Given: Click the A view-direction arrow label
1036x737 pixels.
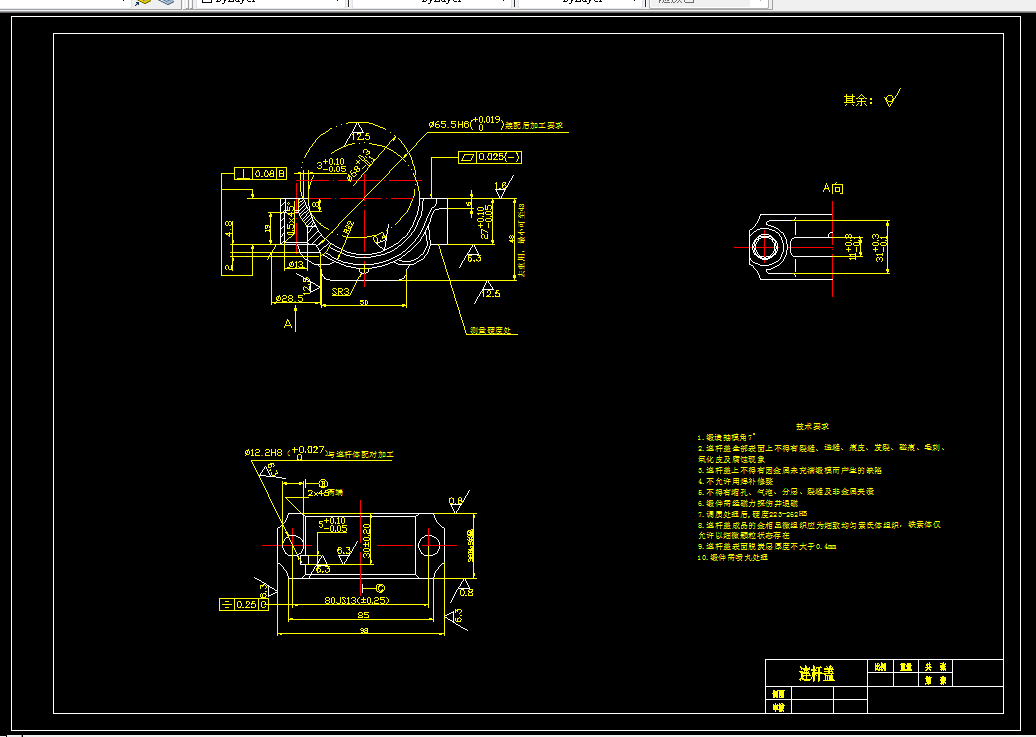Looking at the screenshot, I should pyautogui.click(x=288, y=324).
